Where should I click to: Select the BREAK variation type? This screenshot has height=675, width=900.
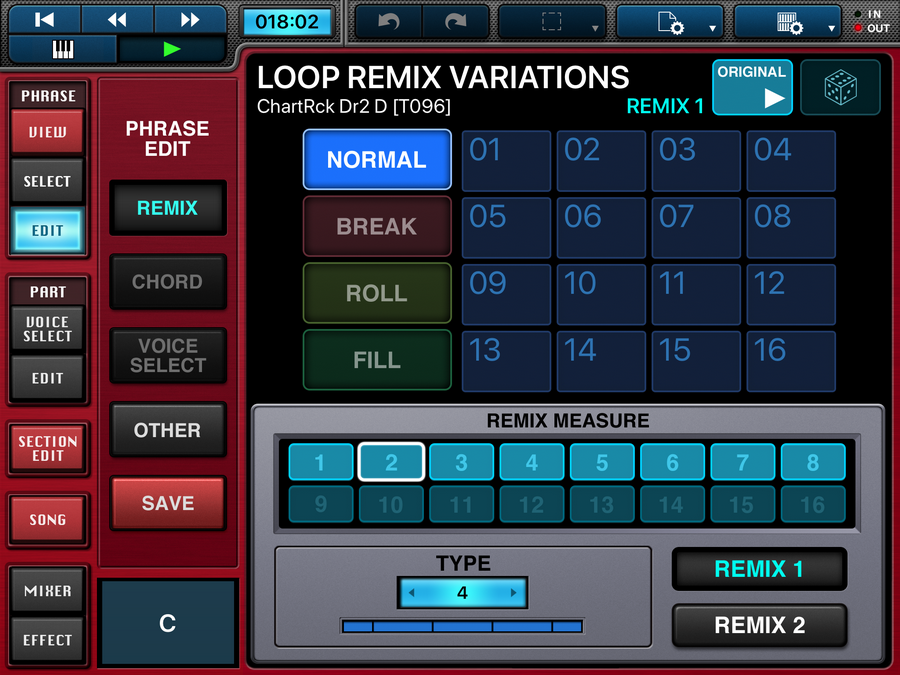click(x=377, y=227)
